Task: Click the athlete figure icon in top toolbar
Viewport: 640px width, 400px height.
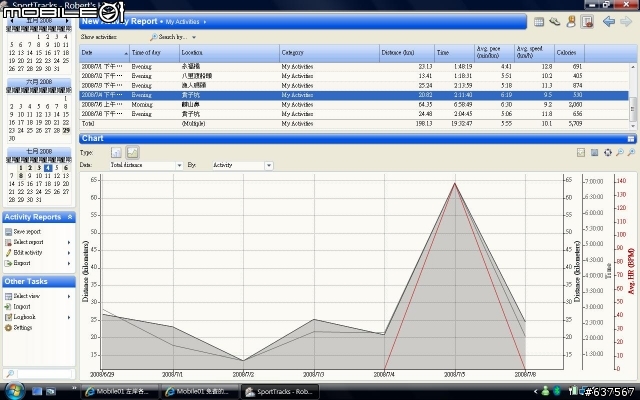Action: [x=571, y=22]
